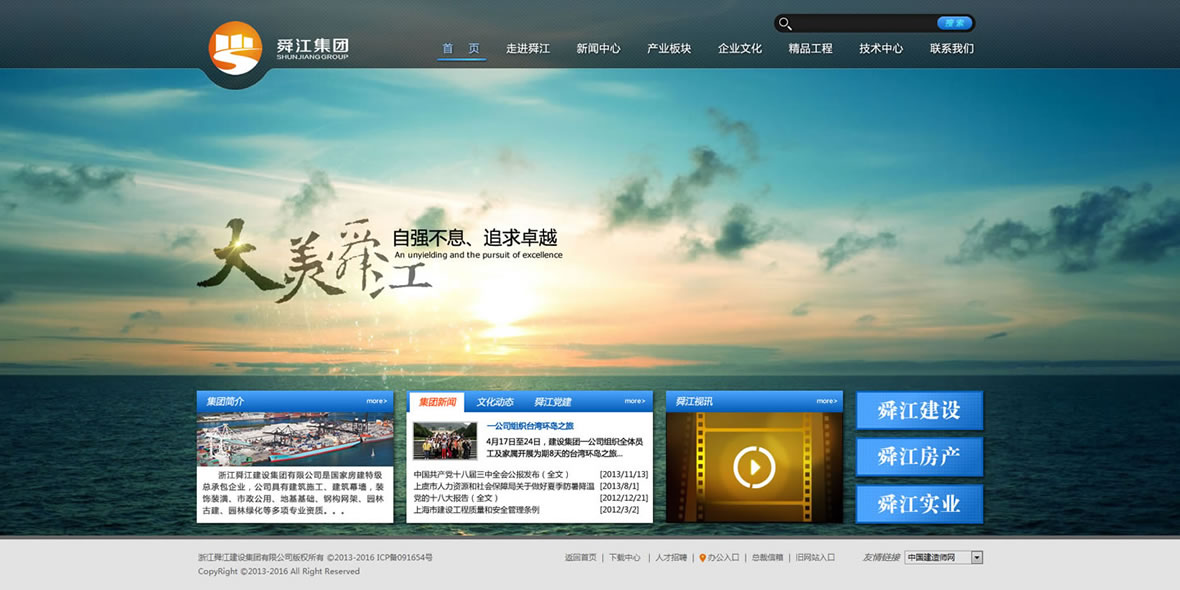This screenshot has height=590, width=1180.
Task: Select the 集团新闻 tab
Action: (437, 402)
